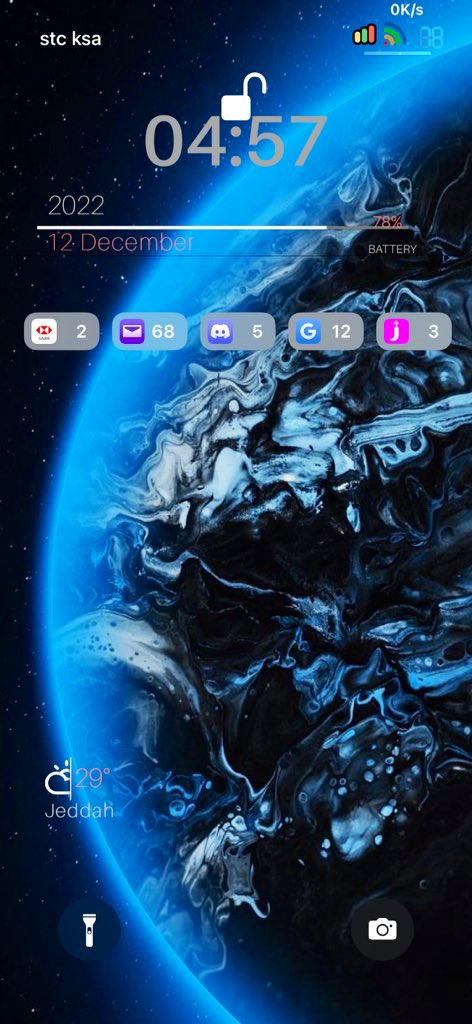
Task: Tap the Jeddah city label
Action: tap(80, 811)
